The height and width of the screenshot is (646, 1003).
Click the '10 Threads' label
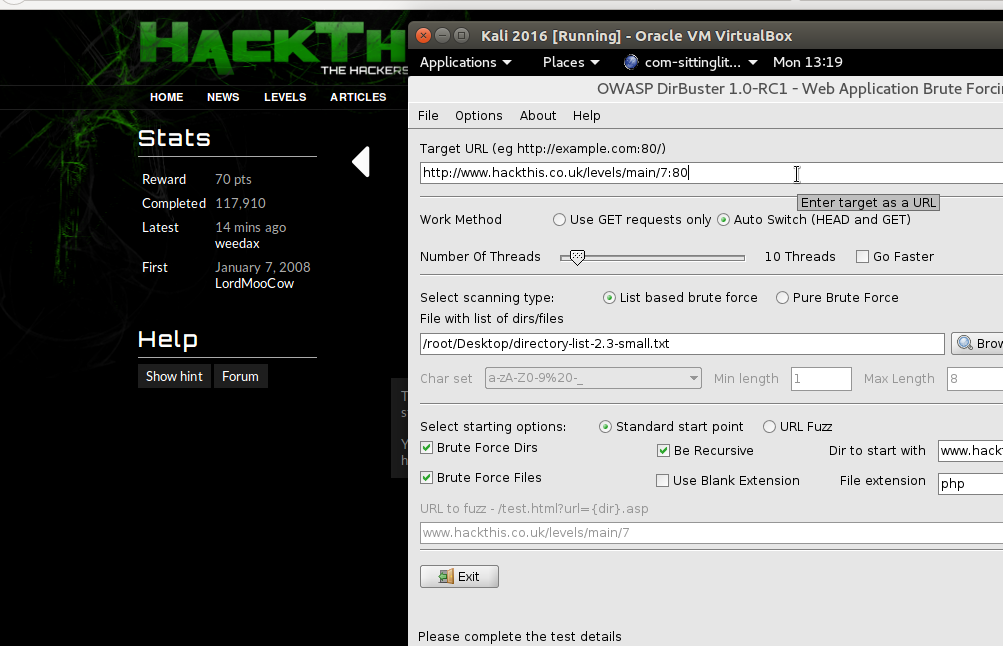800,256
